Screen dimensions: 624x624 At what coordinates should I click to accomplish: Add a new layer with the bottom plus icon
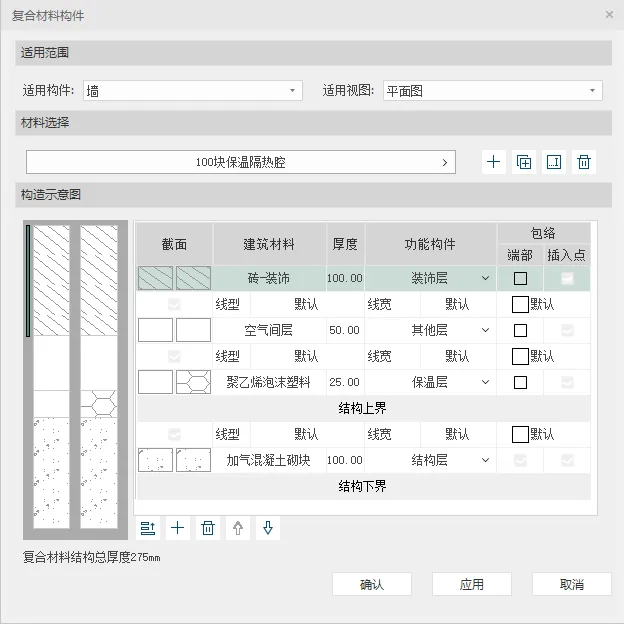pos(178,528)
